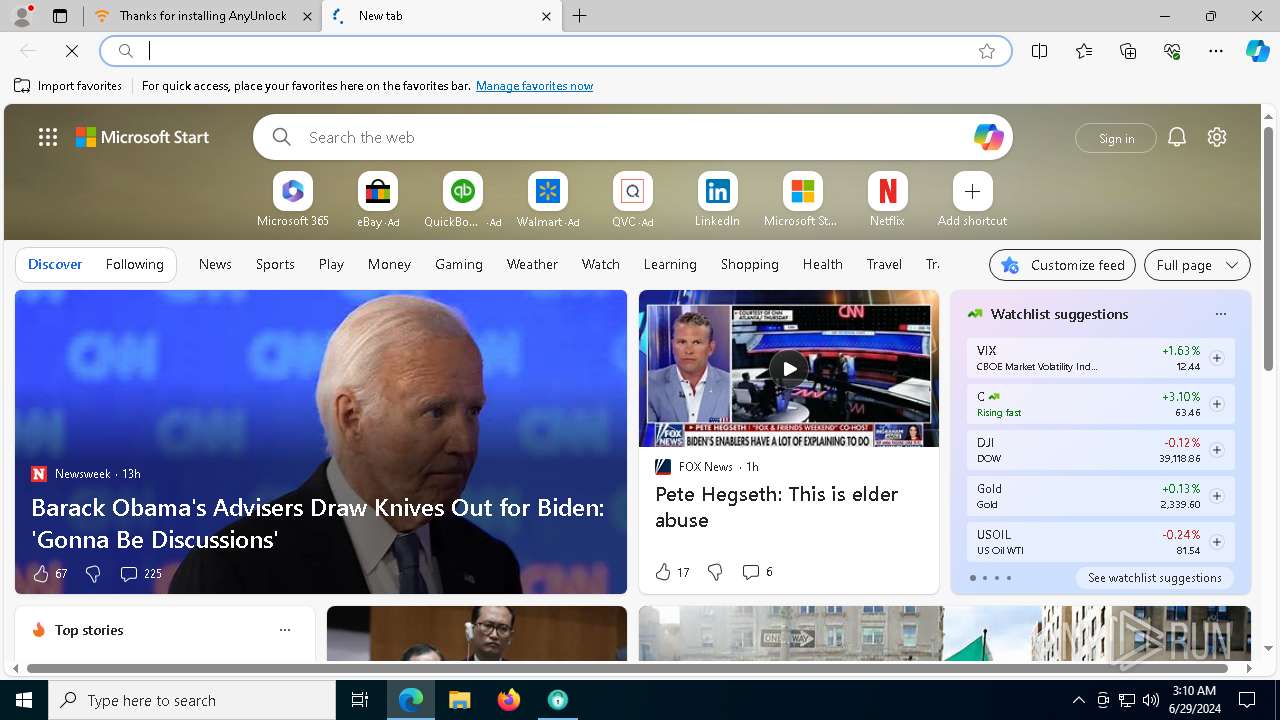Open a new browser tab
Screen dimensions: 1280x720
(580, 16)
